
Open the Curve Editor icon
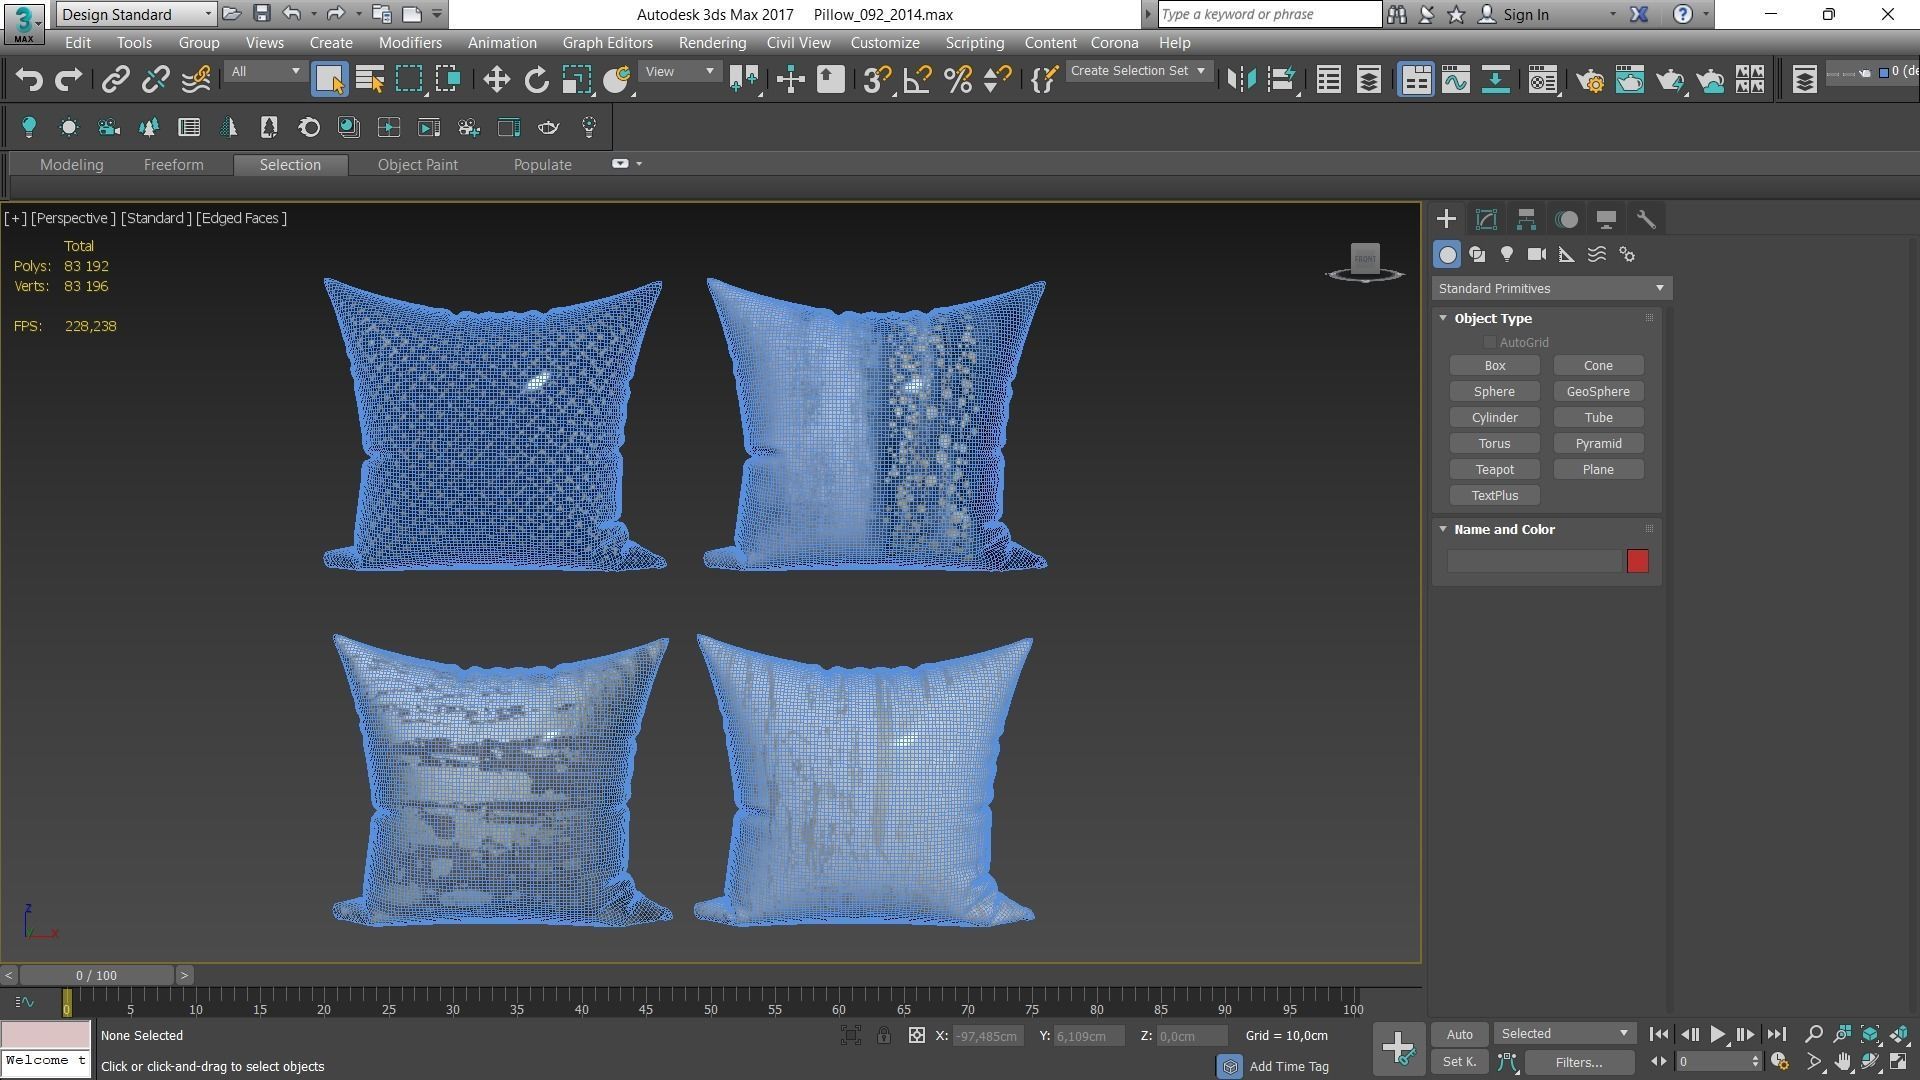click(1455, 80)
